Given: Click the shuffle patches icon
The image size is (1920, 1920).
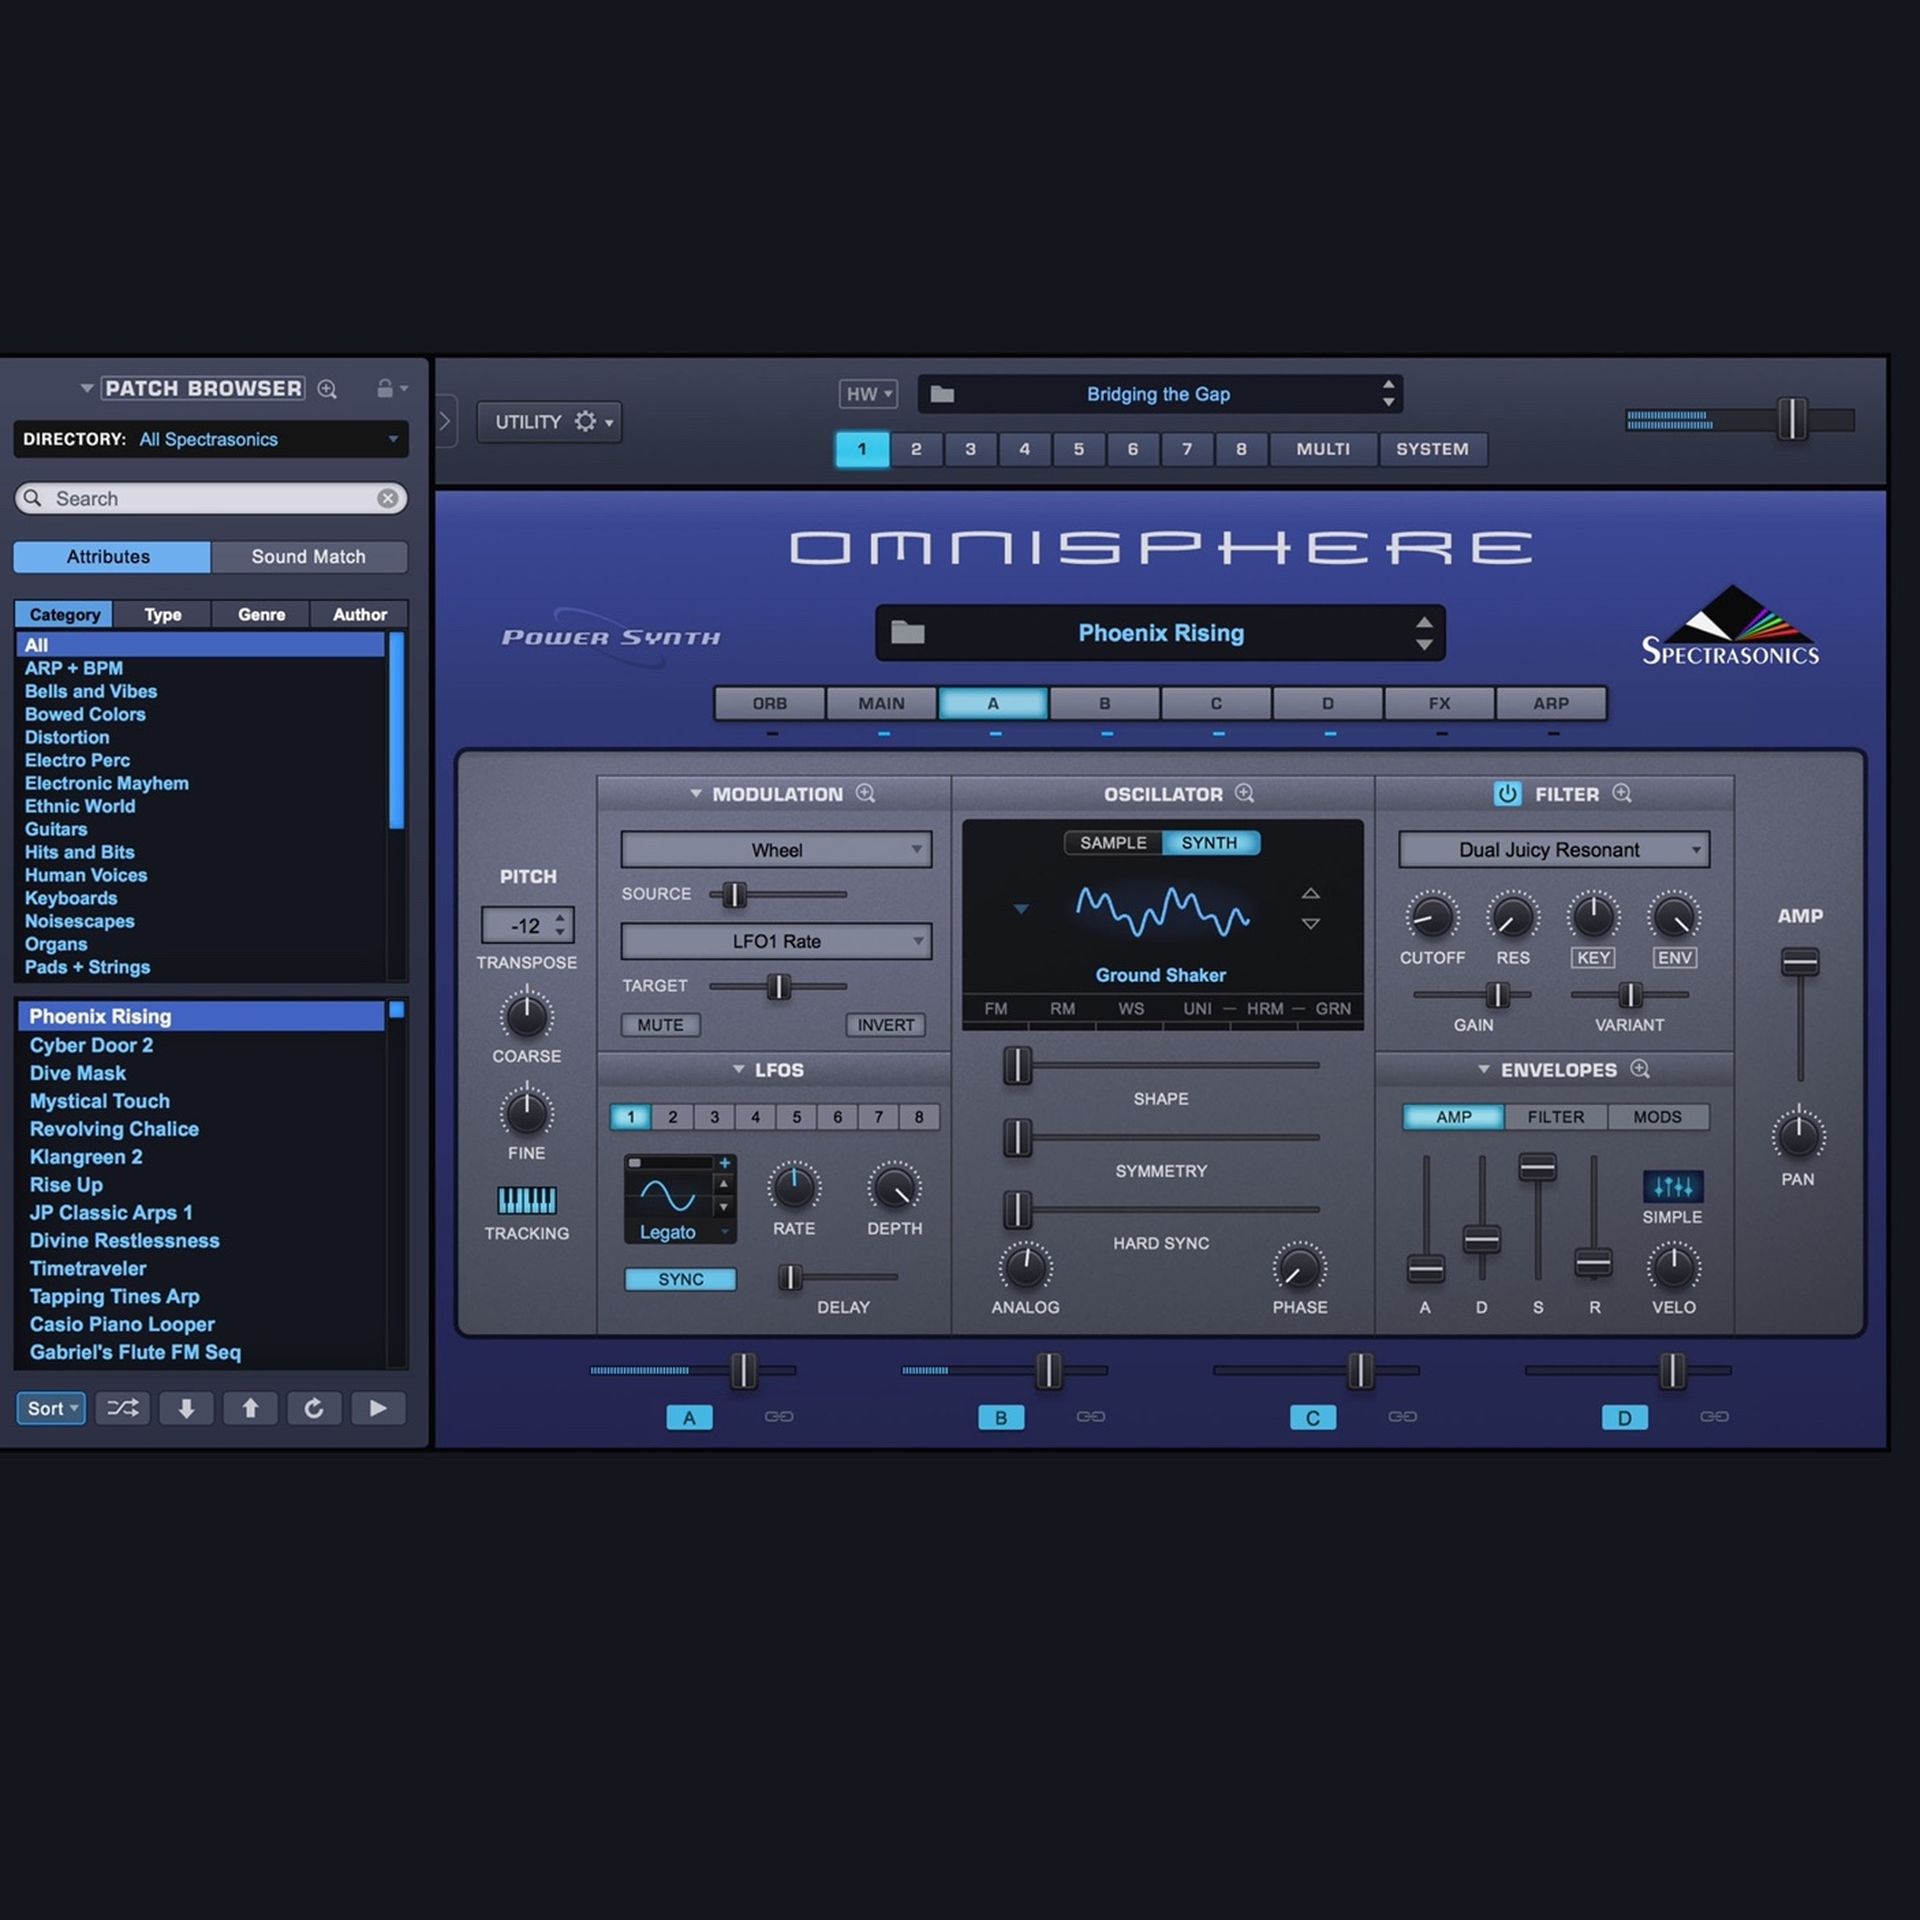Looking at the screenshot, I should coord(123,1408).
